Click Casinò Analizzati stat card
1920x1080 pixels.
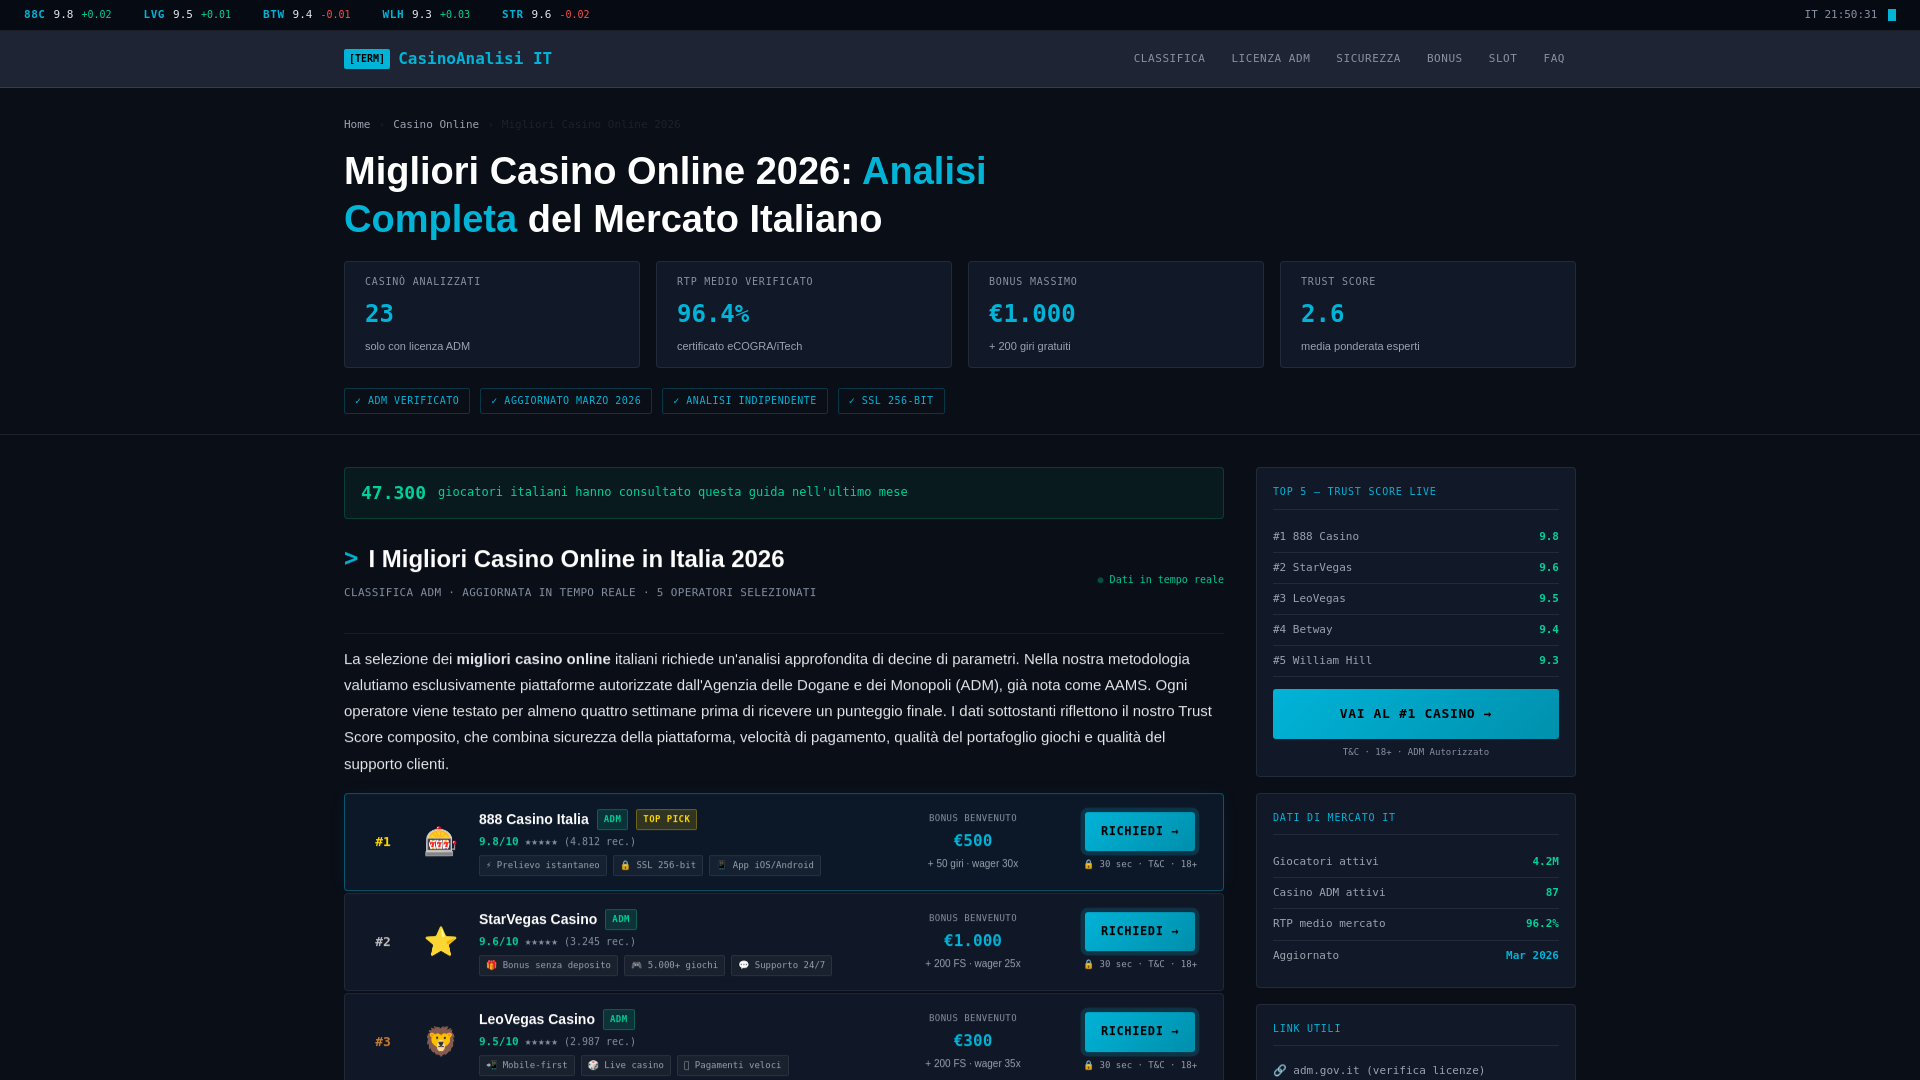492,315
